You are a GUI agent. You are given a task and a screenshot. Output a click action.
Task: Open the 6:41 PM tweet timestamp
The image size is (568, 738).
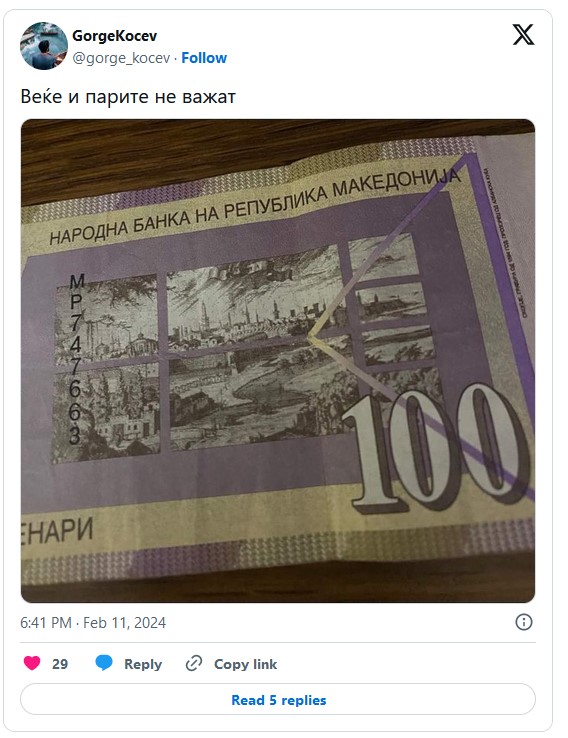[46, 623]
